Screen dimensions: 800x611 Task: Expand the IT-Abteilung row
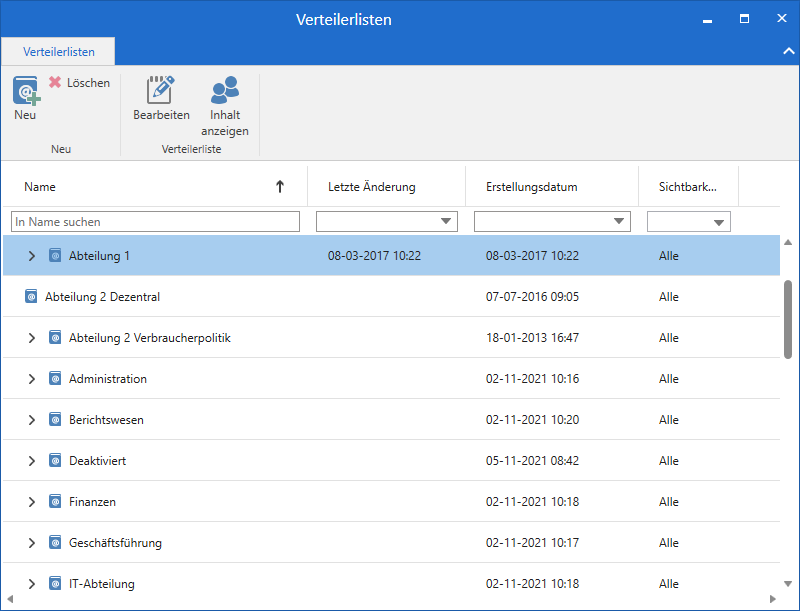point(32,583)
